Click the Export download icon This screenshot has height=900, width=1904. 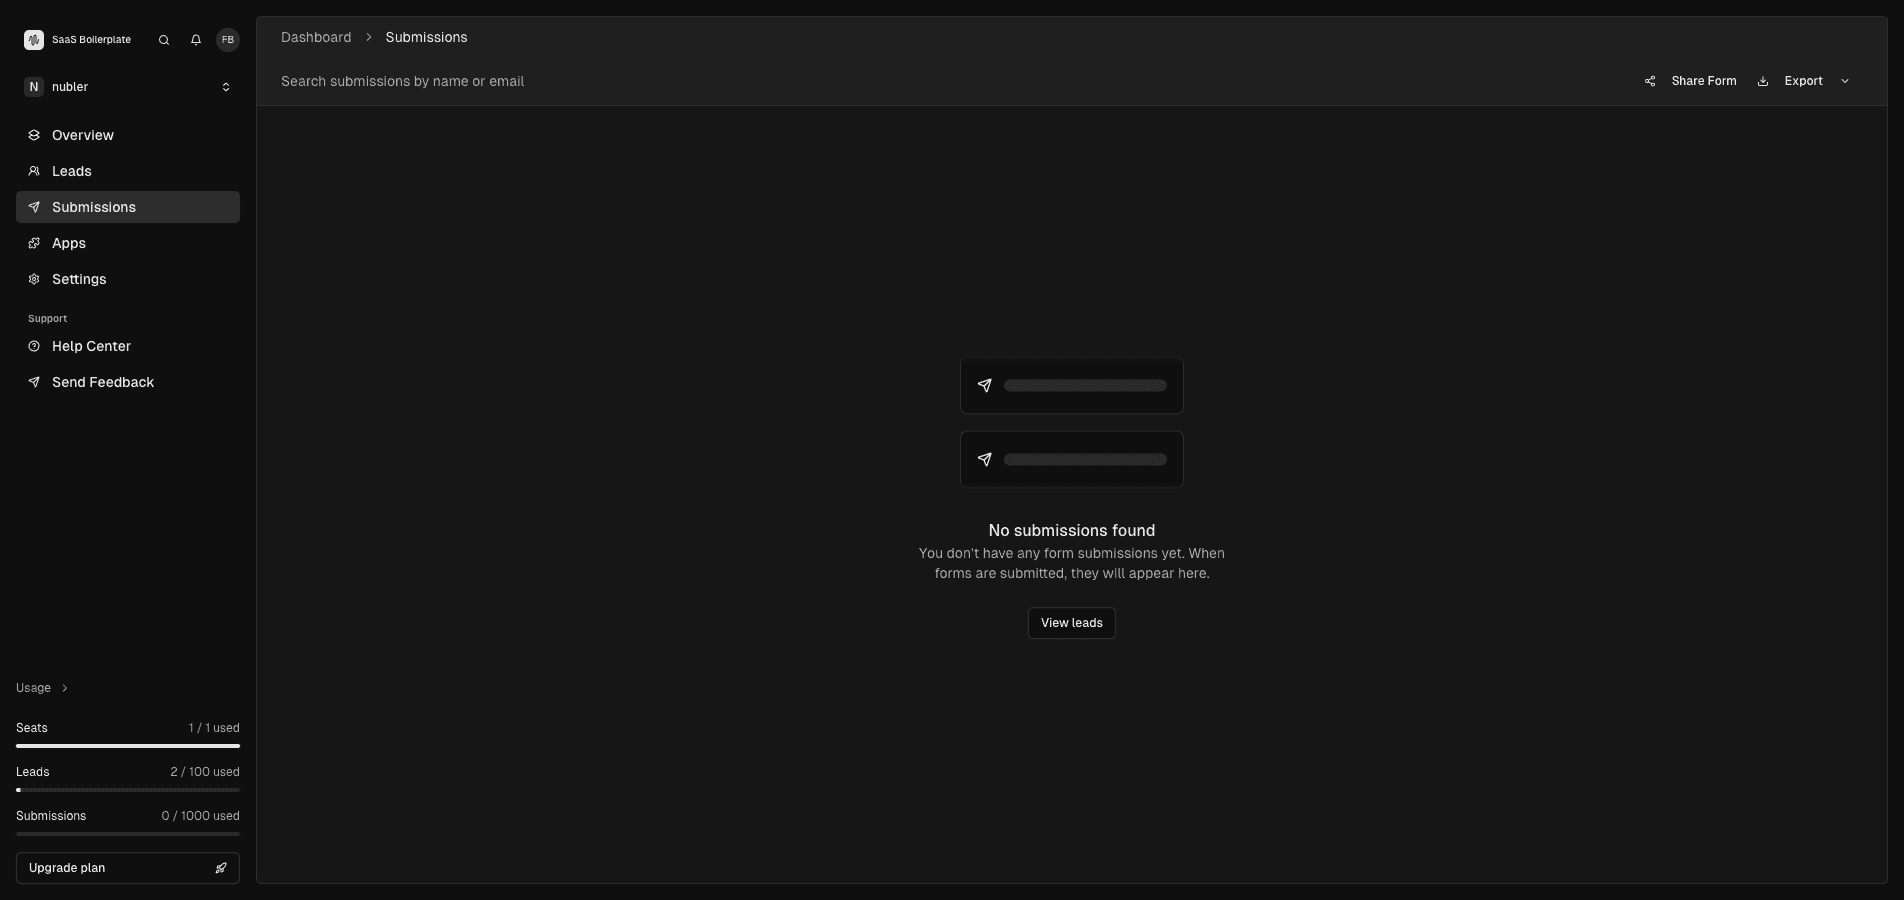tap(1763, 81)
